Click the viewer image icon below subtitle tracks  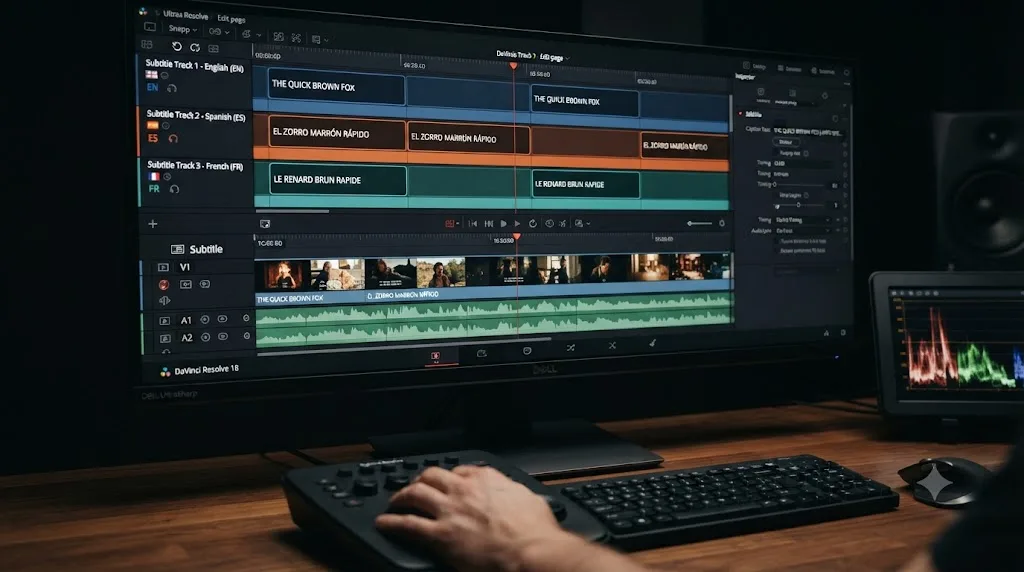coord(264,224)
